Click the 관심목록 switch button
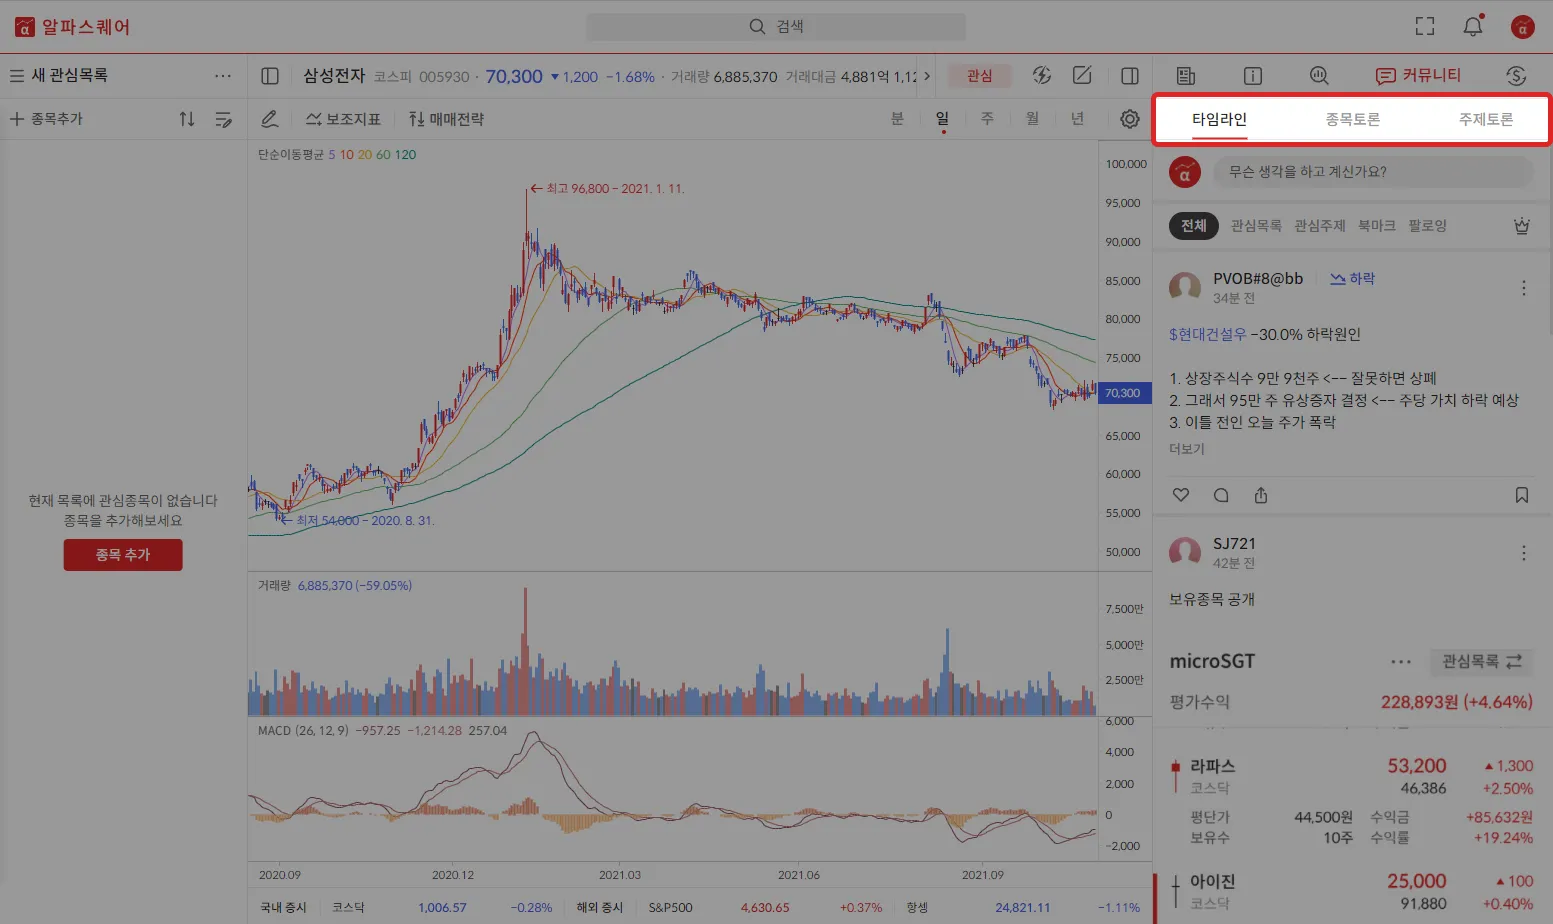The width and height of the screenshot is (1553, 924). tap(1481, 662)
